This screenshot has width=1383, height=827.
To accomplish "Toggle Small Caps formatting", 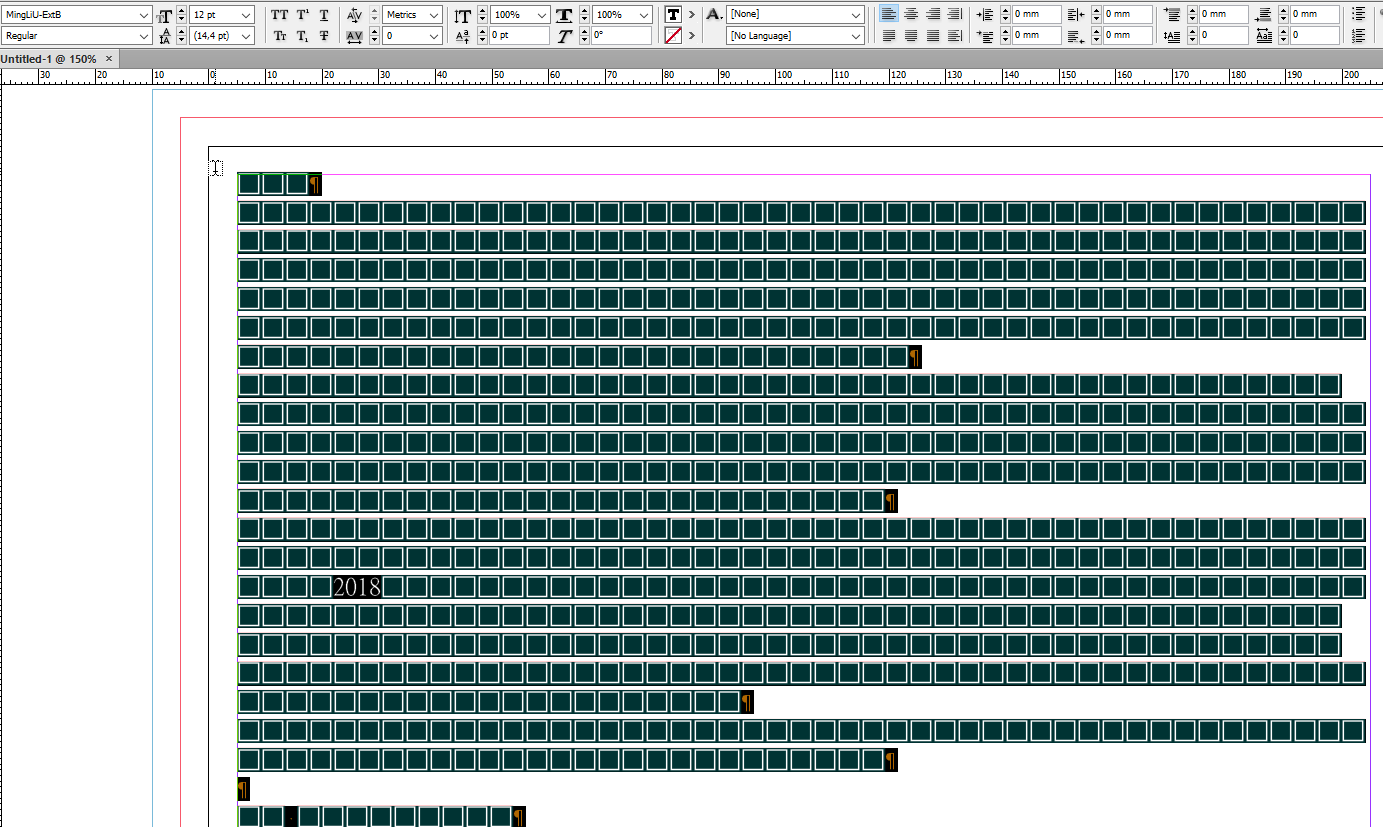I will tap(279, 36).
